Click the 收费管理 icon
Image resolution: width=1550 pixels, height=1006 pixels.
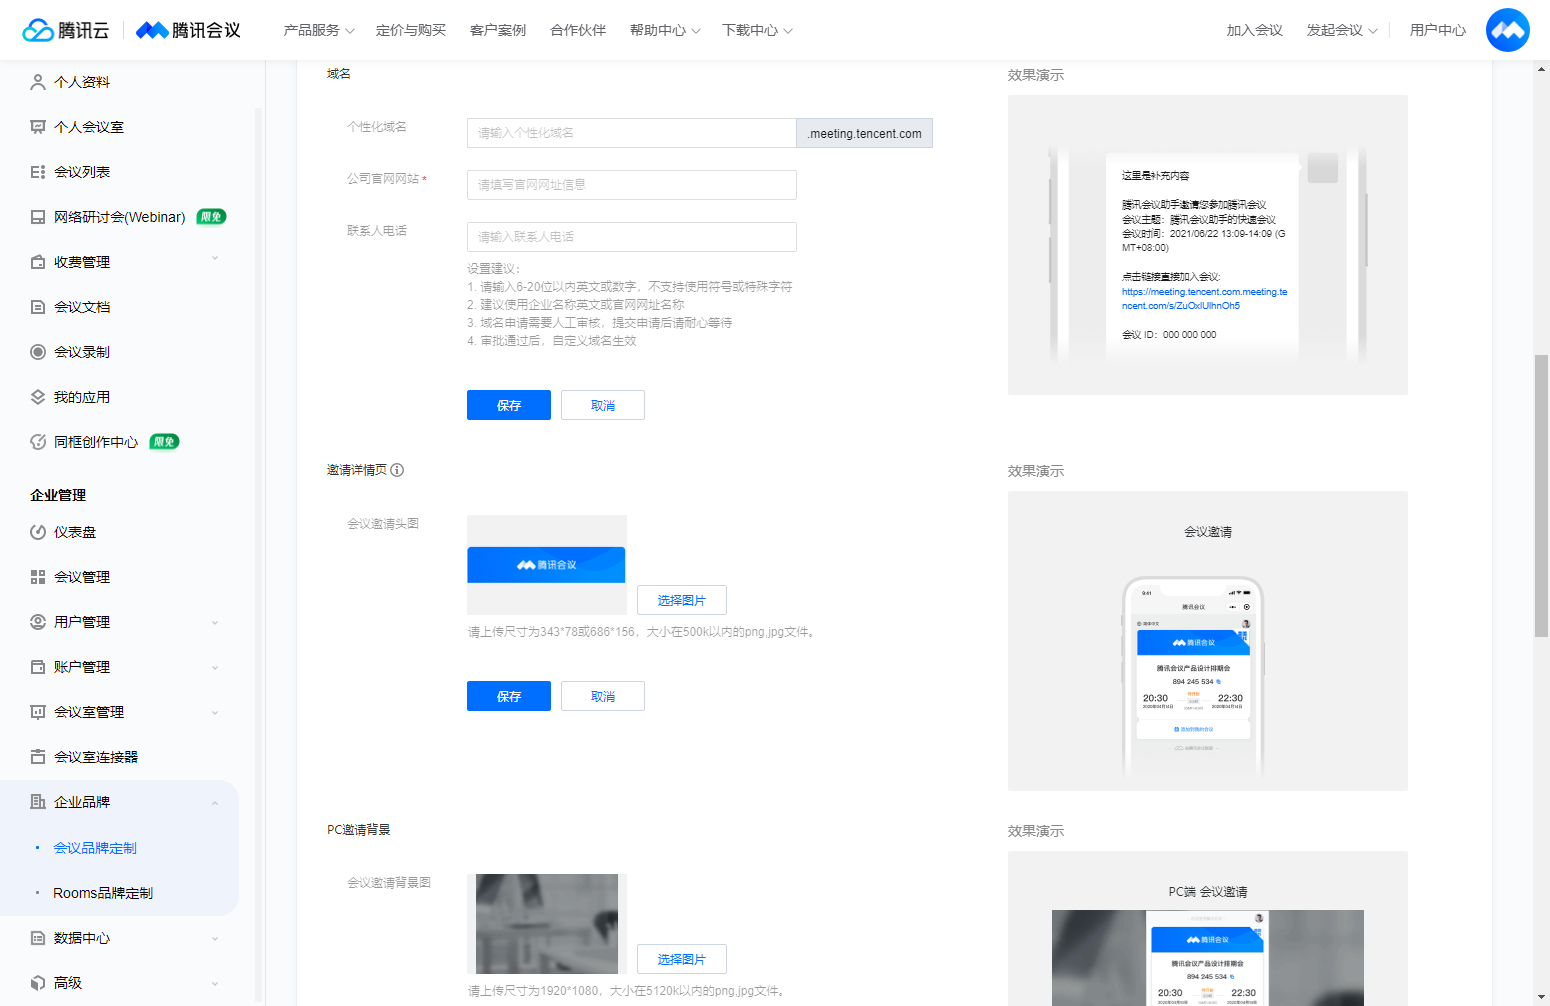tap(38, 262)
